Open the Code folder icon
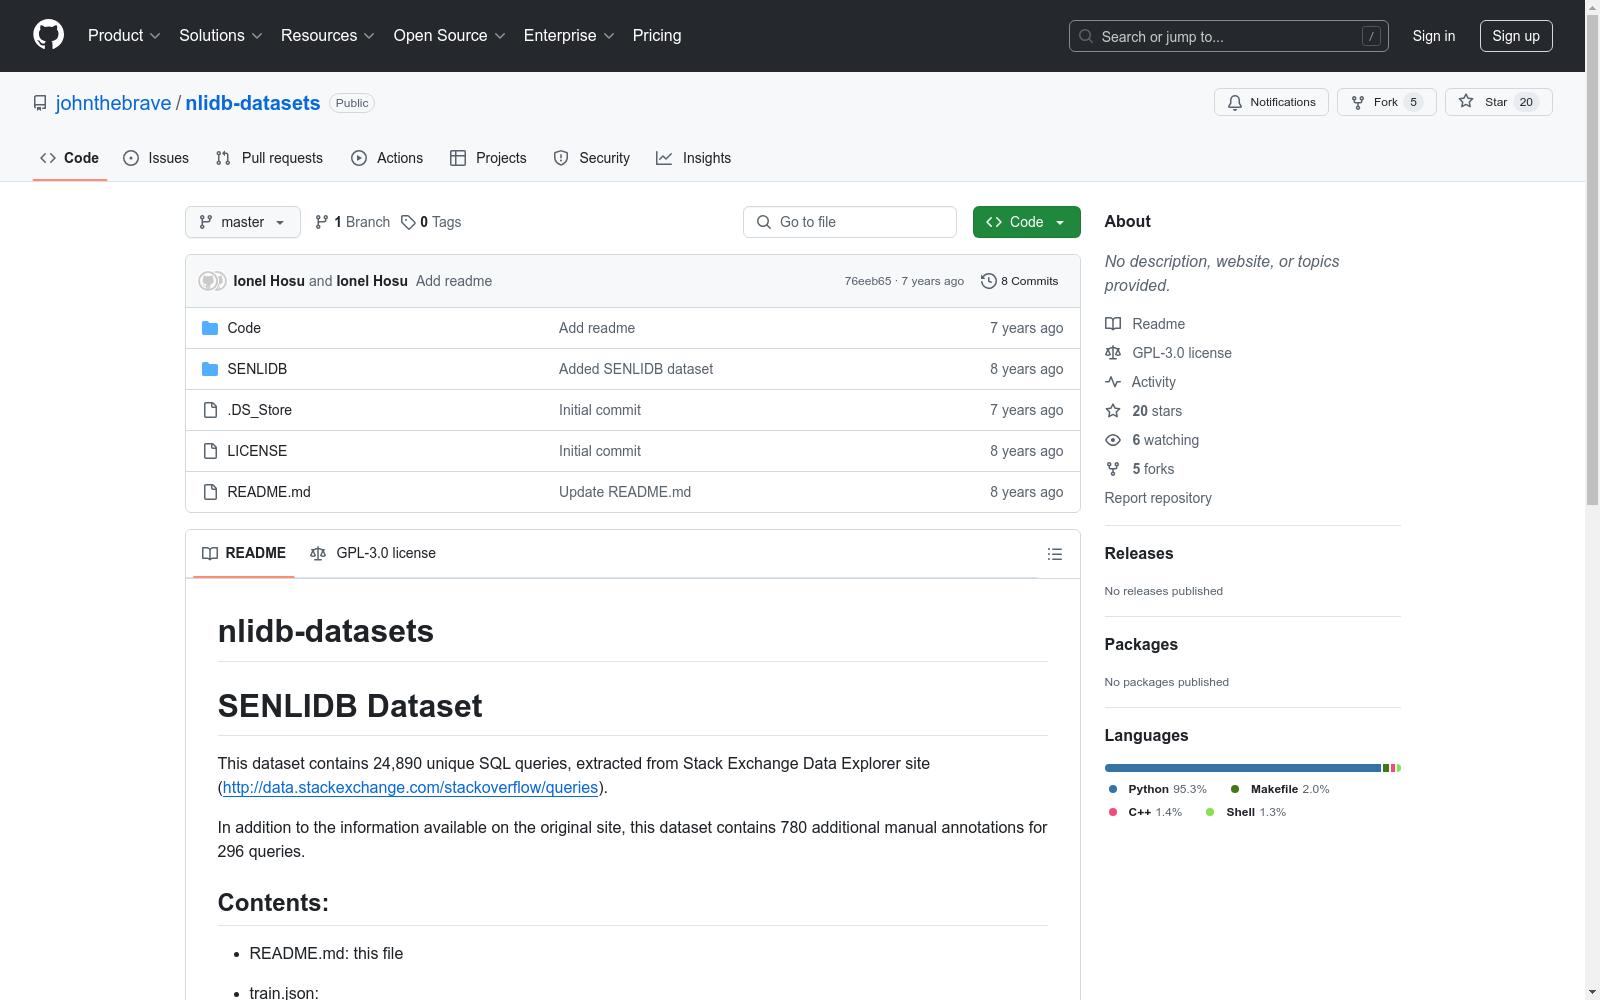This screenshot has height=1000, width=1600. [x=210, y=328]
